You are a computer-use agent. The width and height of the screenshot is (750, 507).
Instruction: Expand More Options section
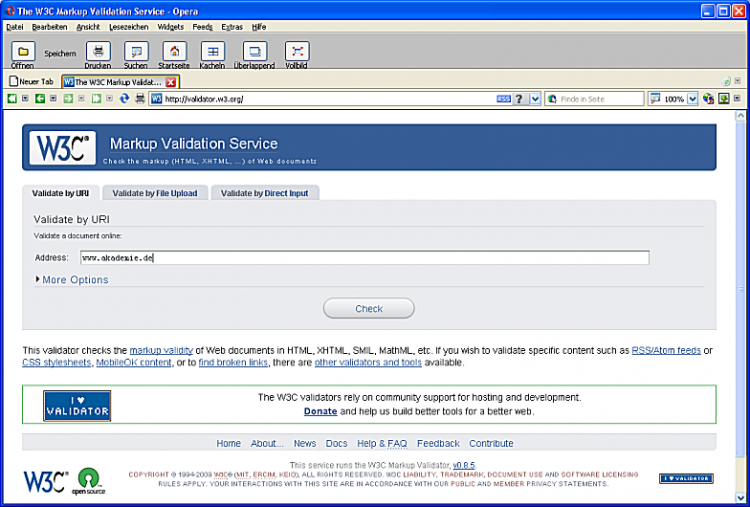pyautogui.click(x=71, y=280)
